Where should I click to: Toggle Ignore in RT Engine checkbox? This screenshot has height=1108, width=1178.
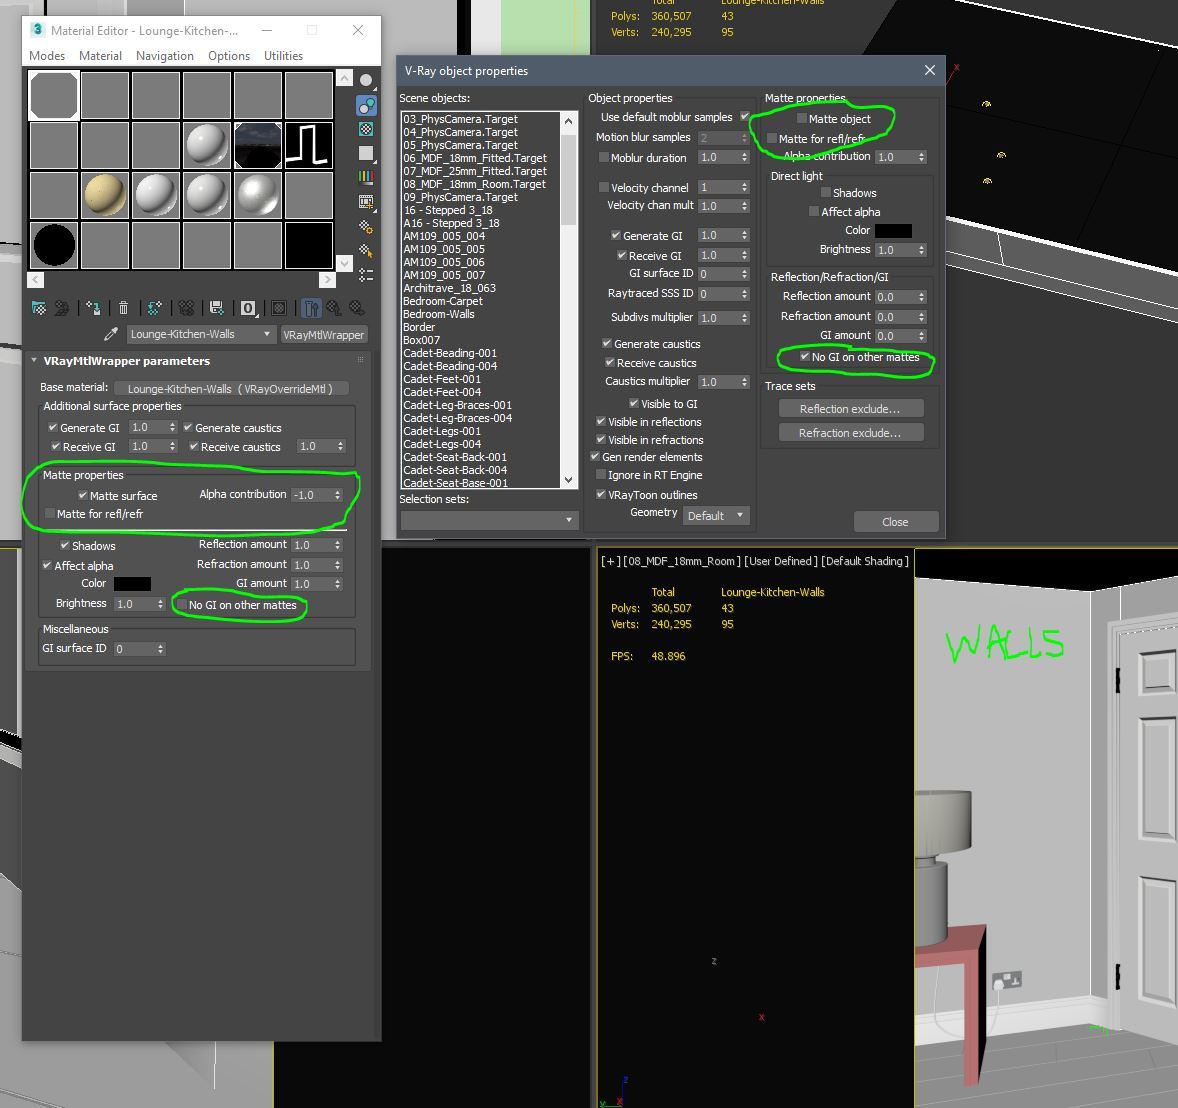tap(601, 474)
